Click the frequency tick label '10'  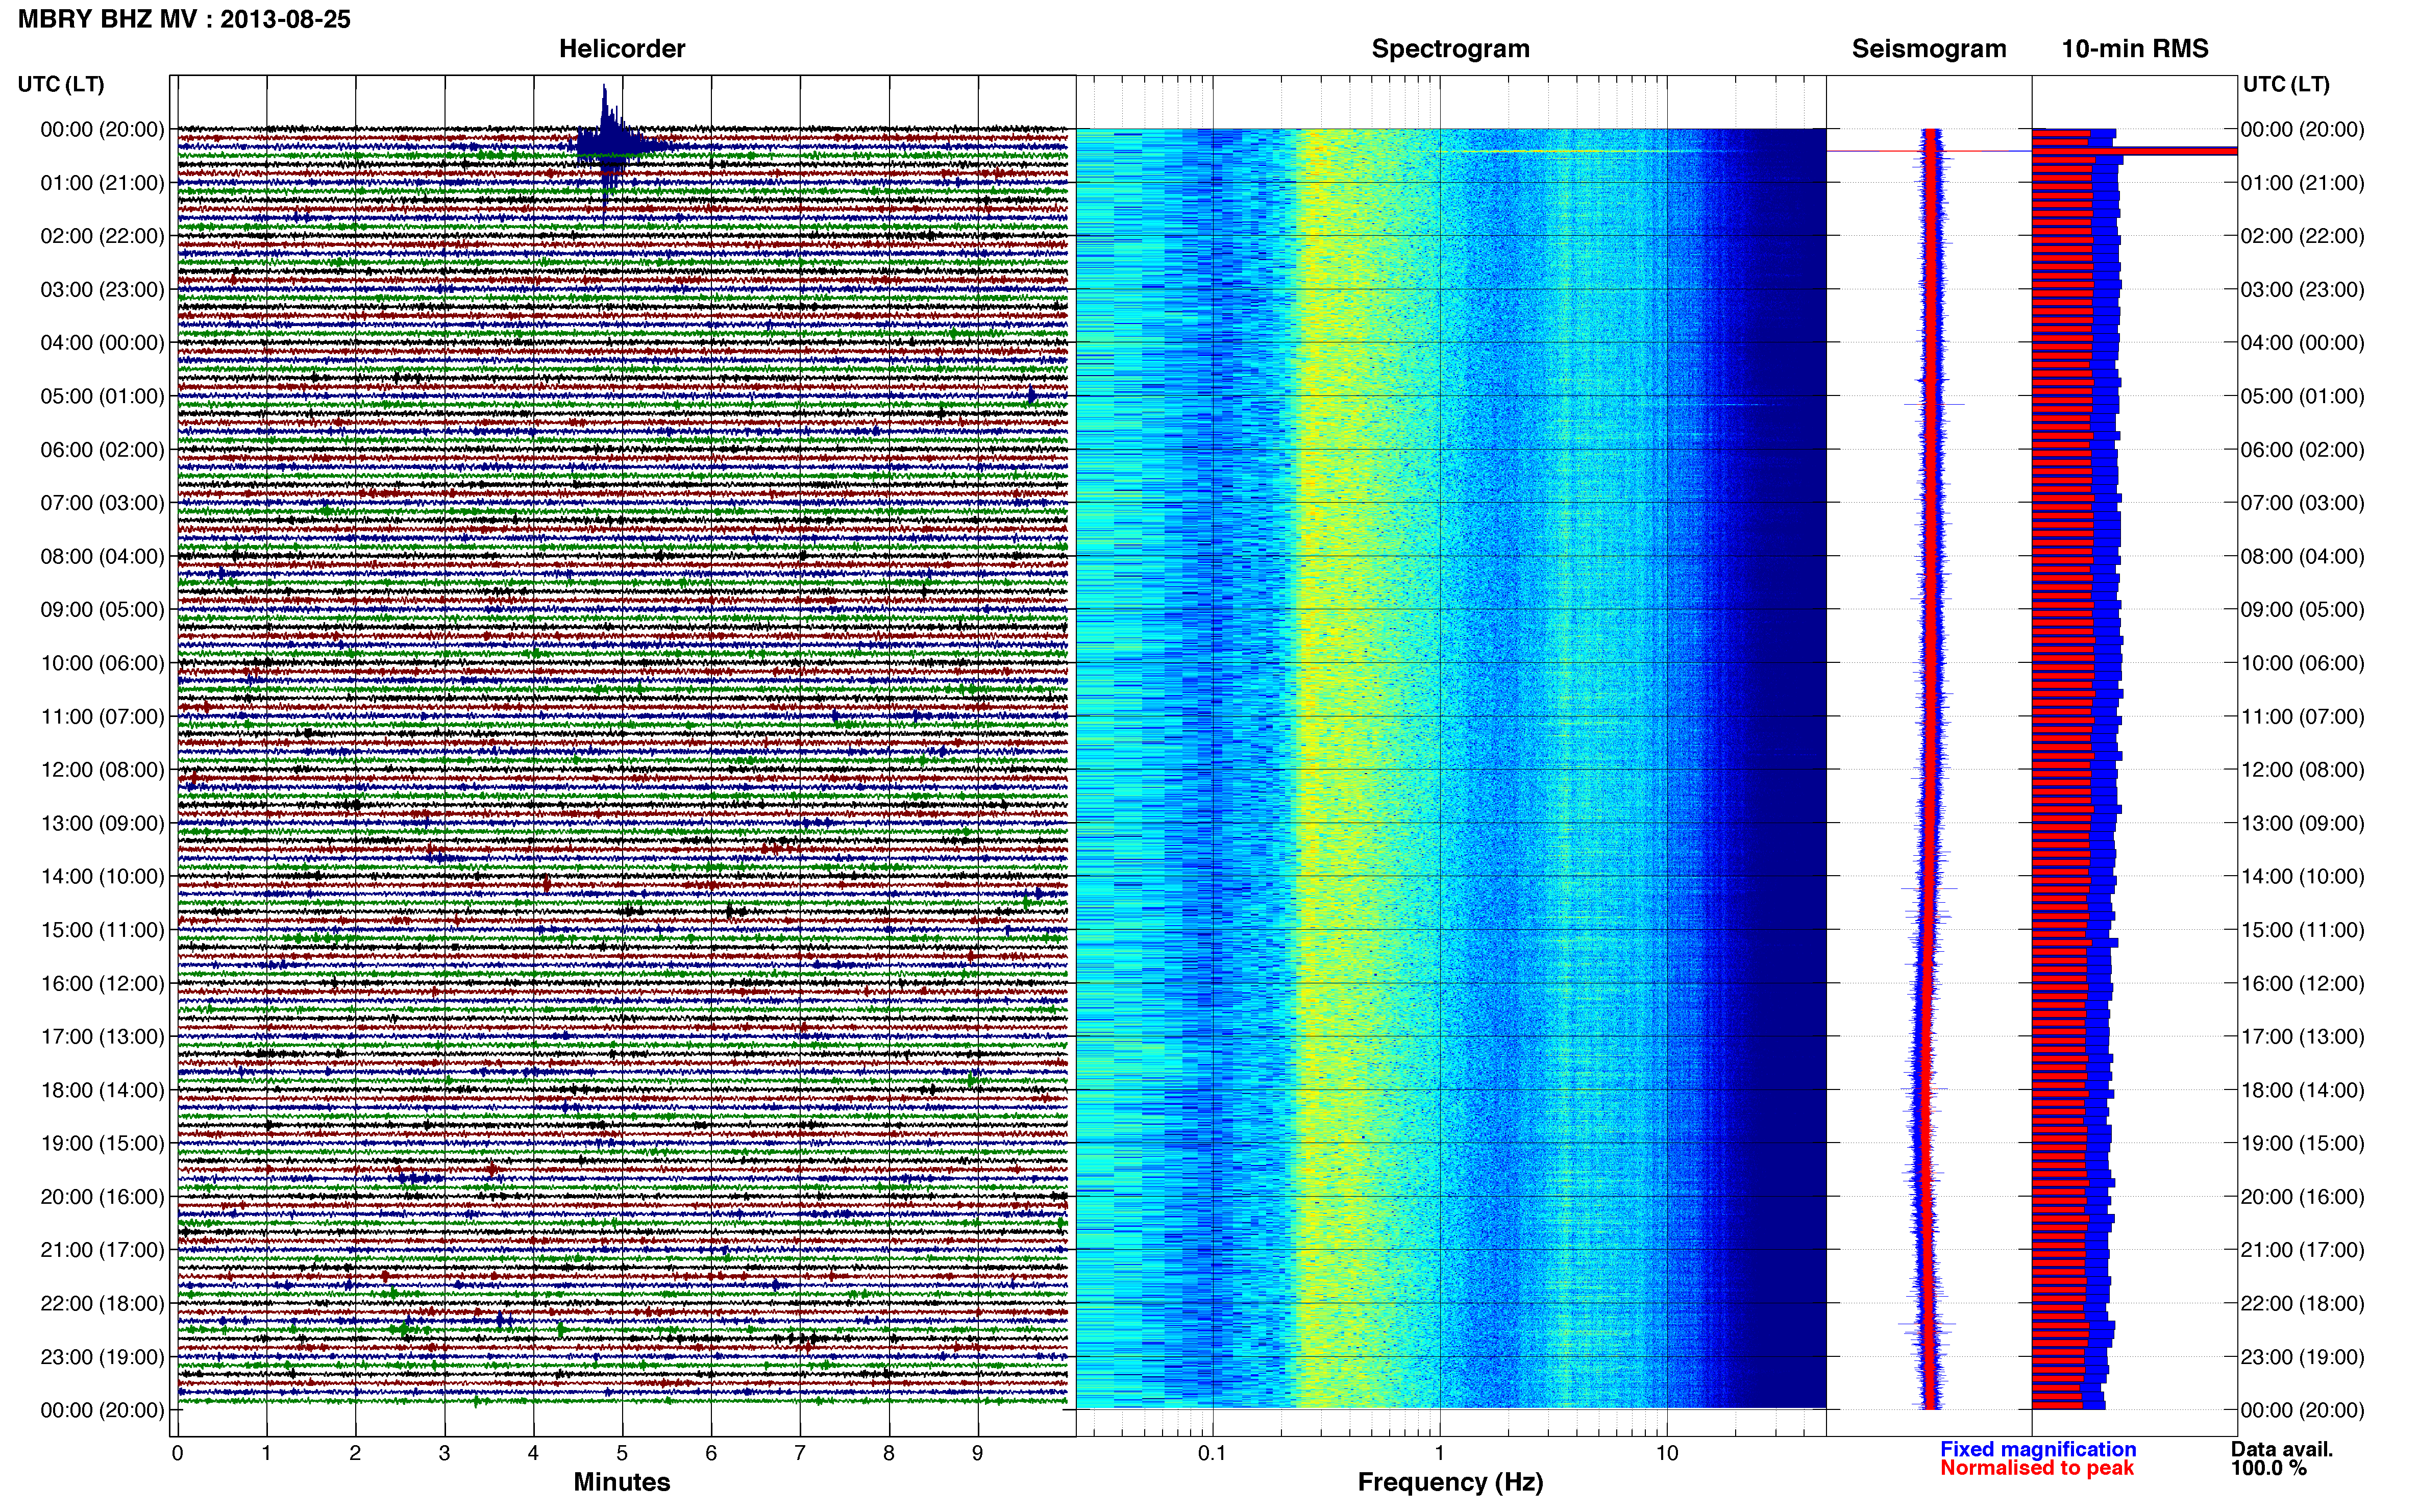point(1666,1453)
